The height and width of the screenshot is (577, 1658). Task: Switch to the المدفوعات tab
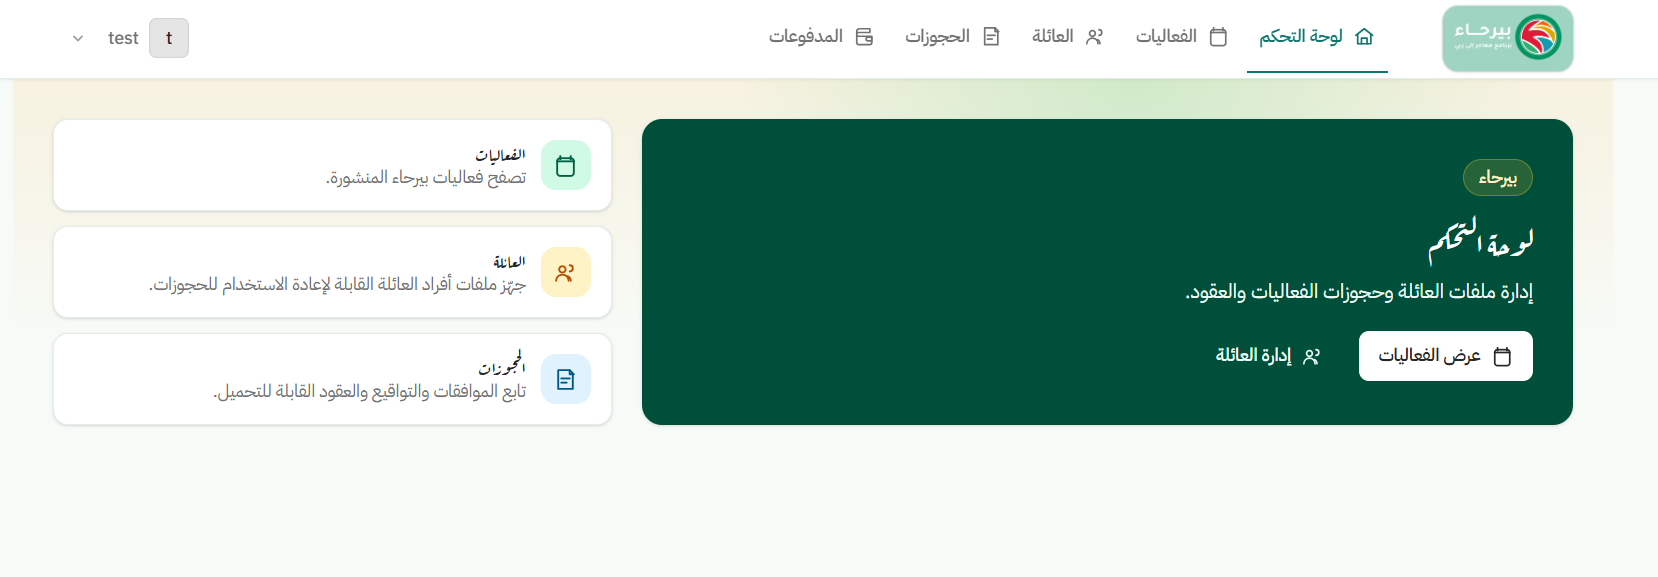821,37
